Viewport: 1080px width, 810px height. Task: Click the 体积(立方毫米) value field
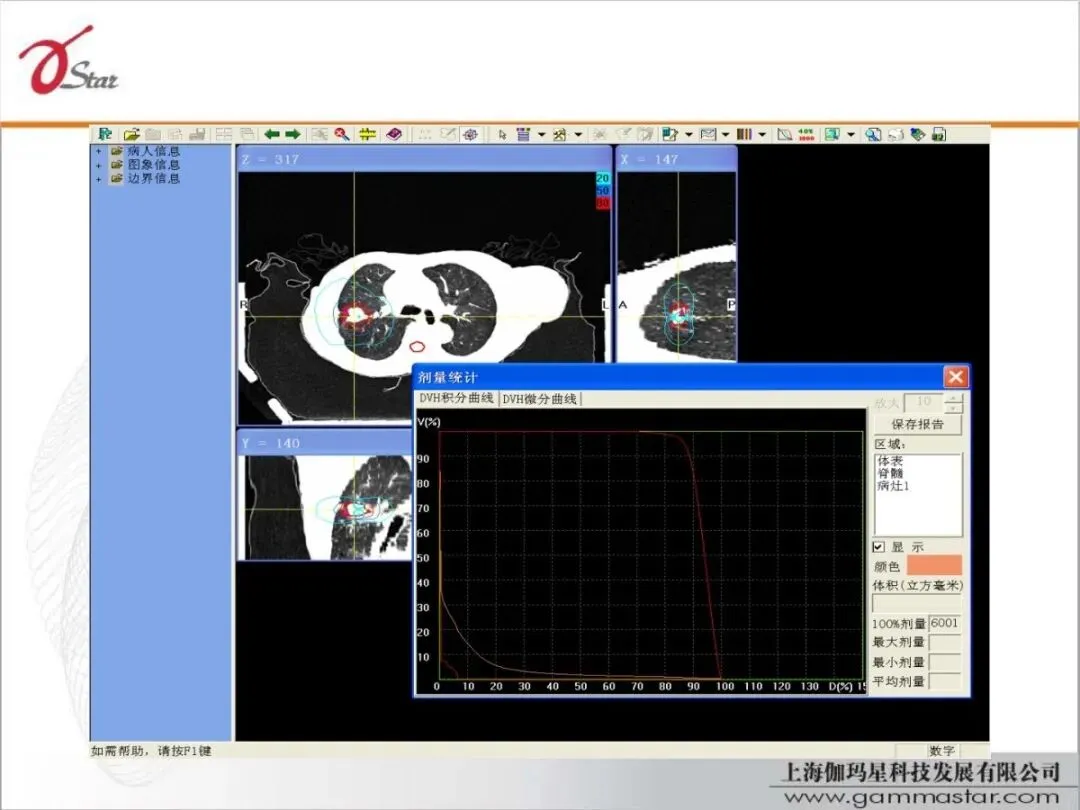[x=916, y=603]
